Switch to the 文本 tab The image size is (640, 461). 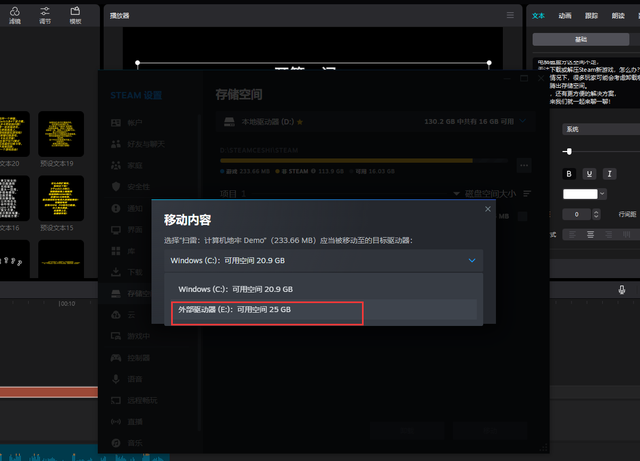pyautogui.click(x=538, y=16)
